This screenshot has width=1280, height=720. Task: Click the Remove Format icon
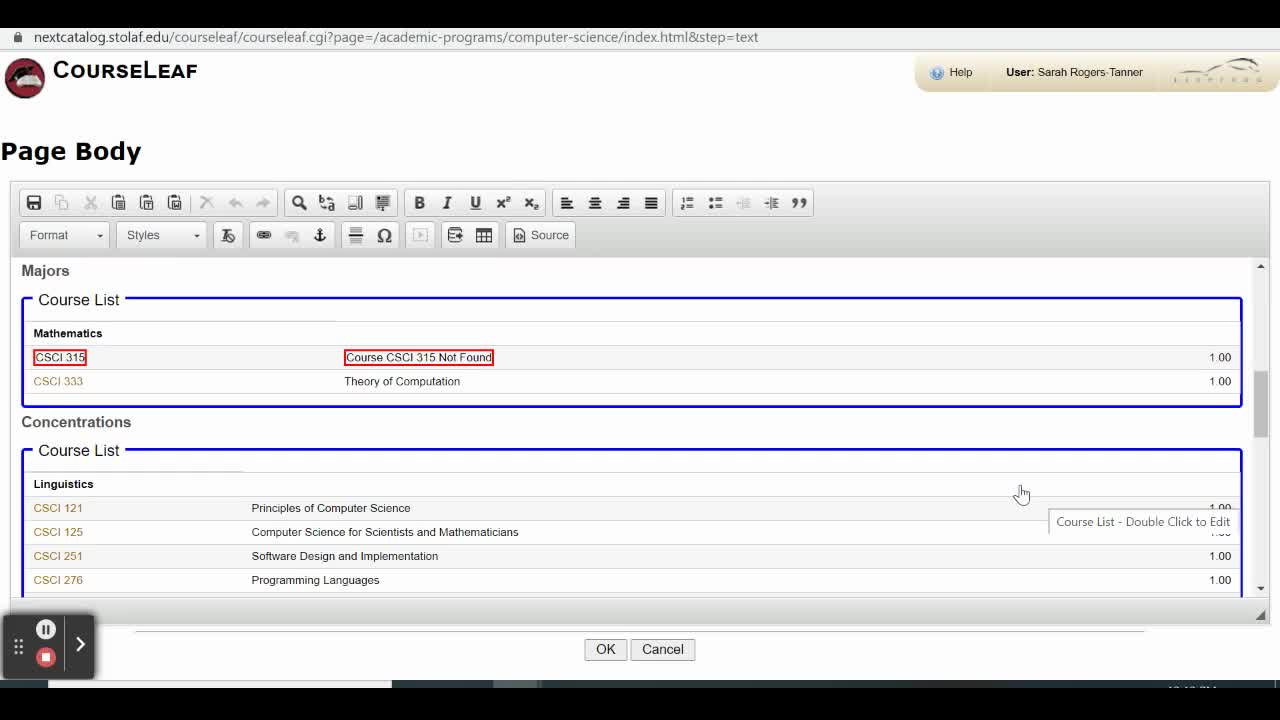click(x=228, y=235)
